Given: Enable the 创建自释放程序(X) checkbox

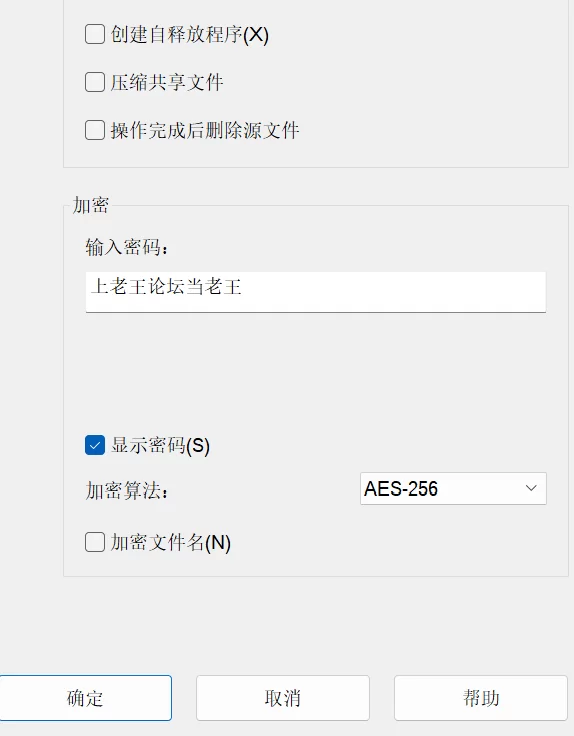Looking at the screenshot, I should click(x=95, y=34).
